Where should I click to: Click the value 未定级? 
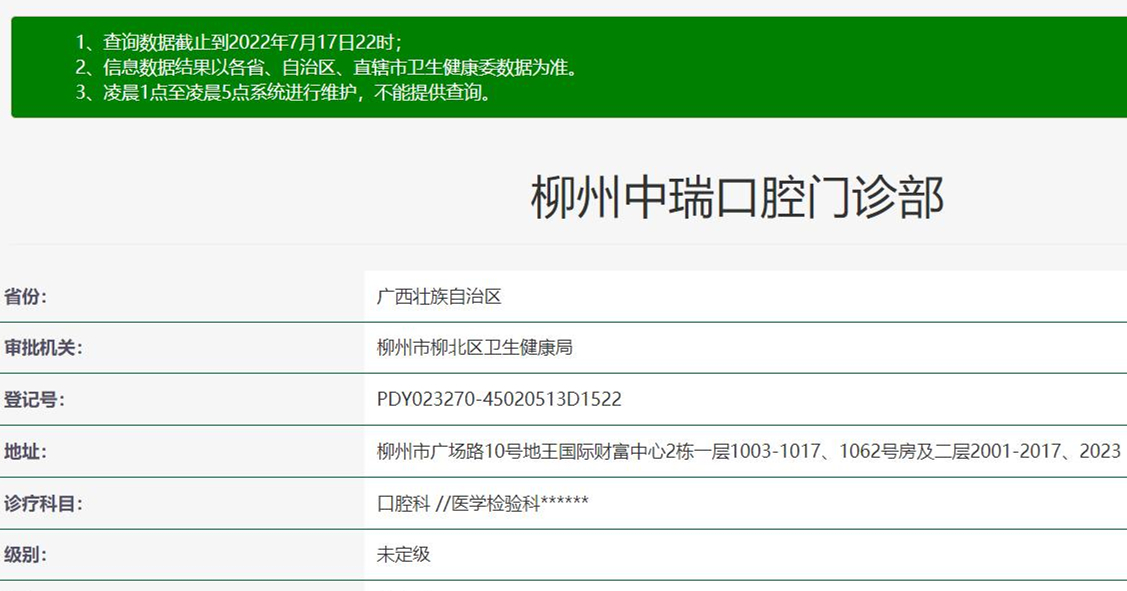[x=403, y=554]
